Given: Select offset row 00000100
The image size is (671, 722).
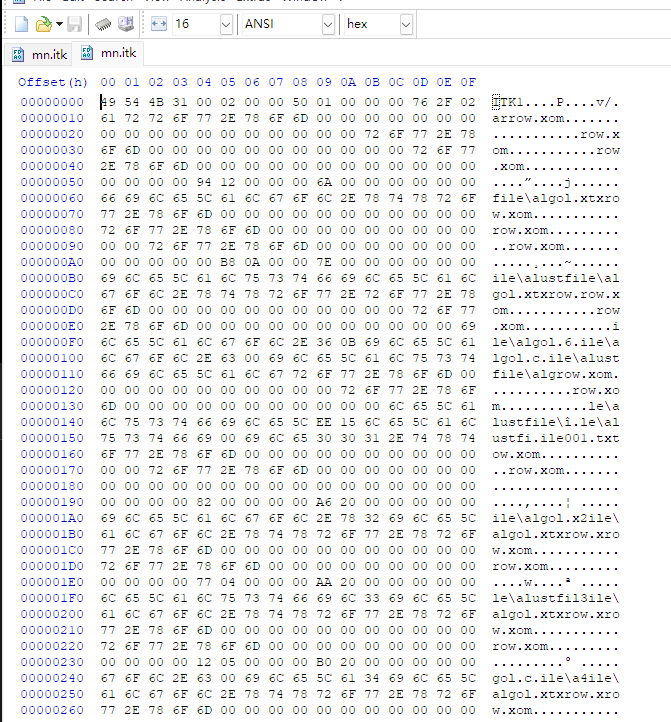Looking at the screenshot, I should pyautogui.click(x=52, y=358).
